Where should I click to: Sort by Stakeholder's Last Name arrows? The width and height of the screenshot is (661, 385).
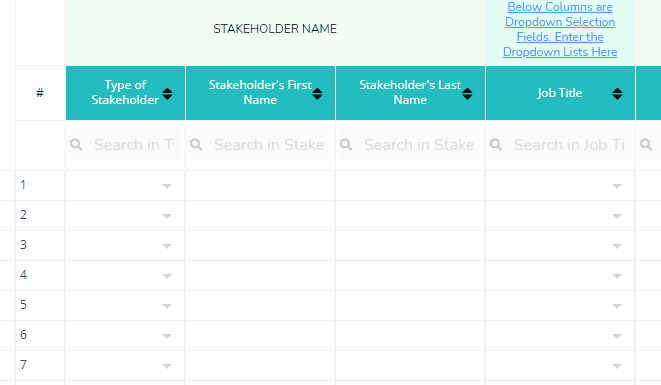click(467, 94)
